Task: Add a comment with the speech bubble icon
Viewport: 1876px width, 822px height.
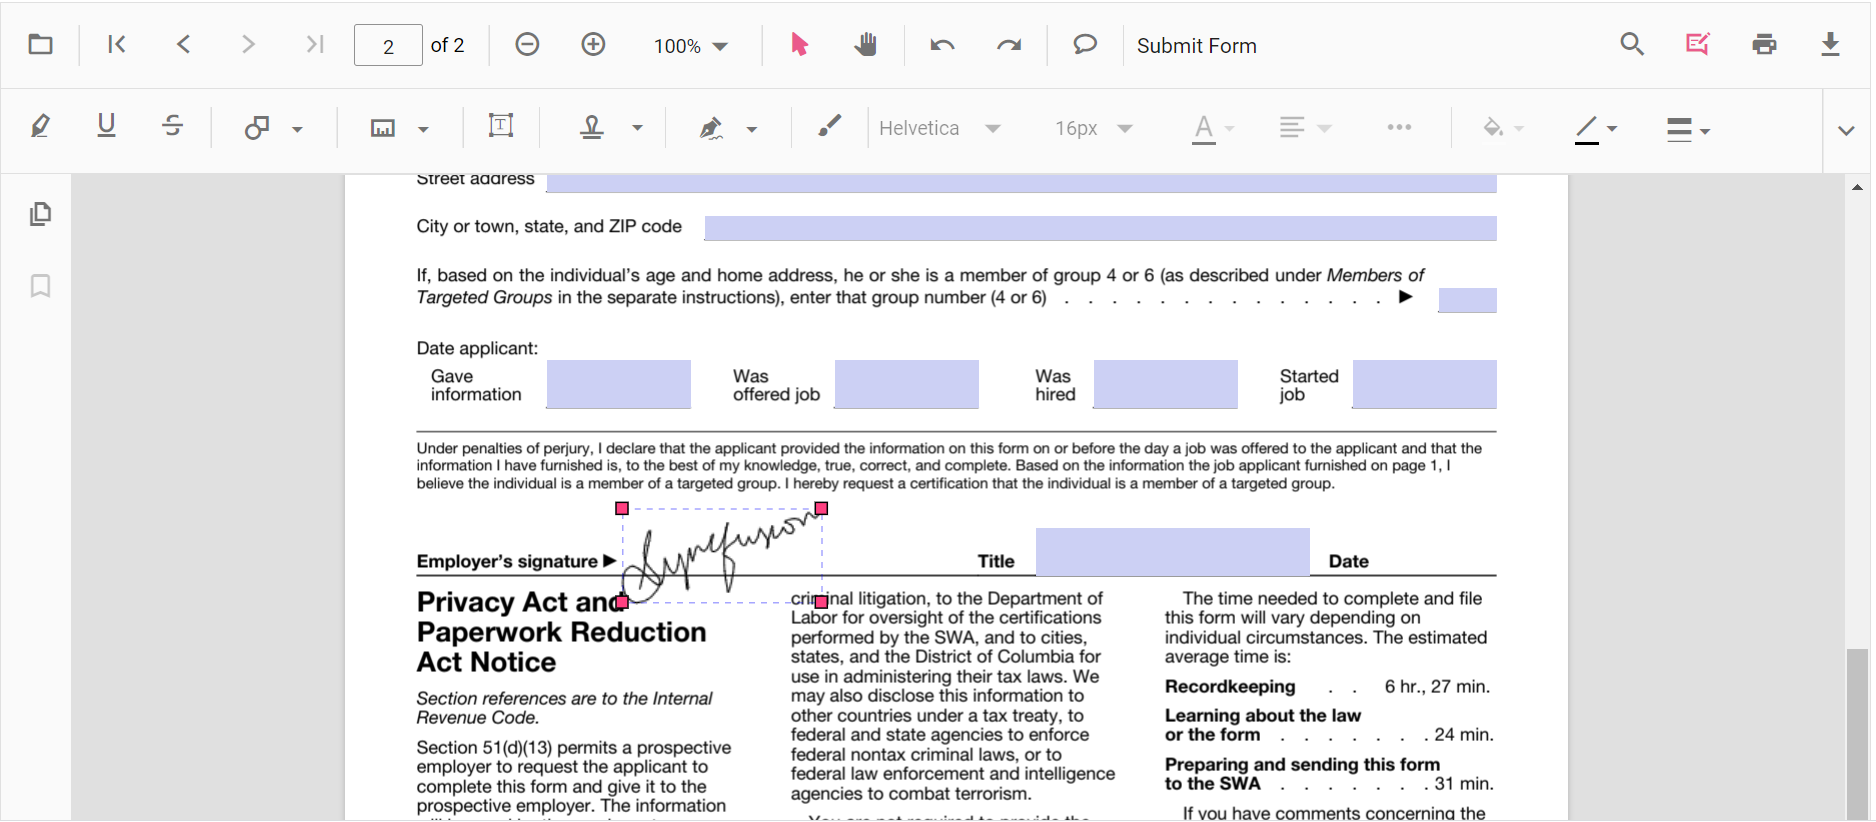Action: (1085, 45)
